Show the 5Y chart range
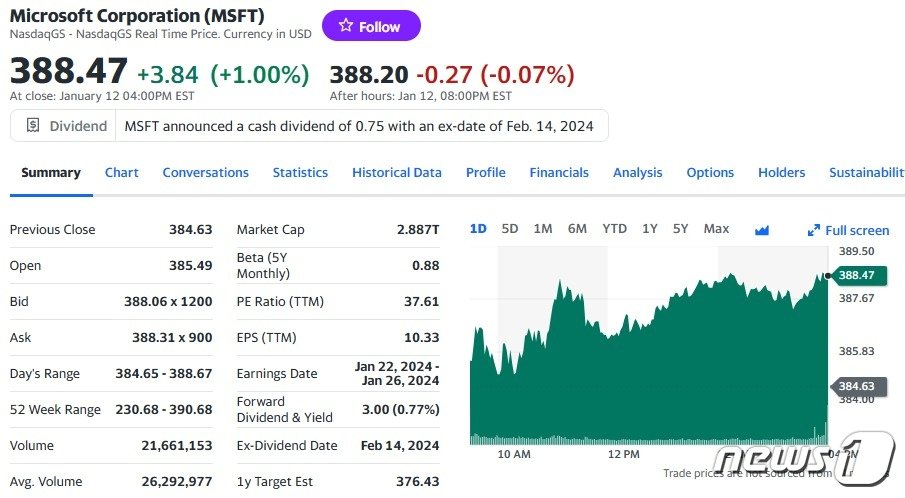 click(x=681, y=229)
